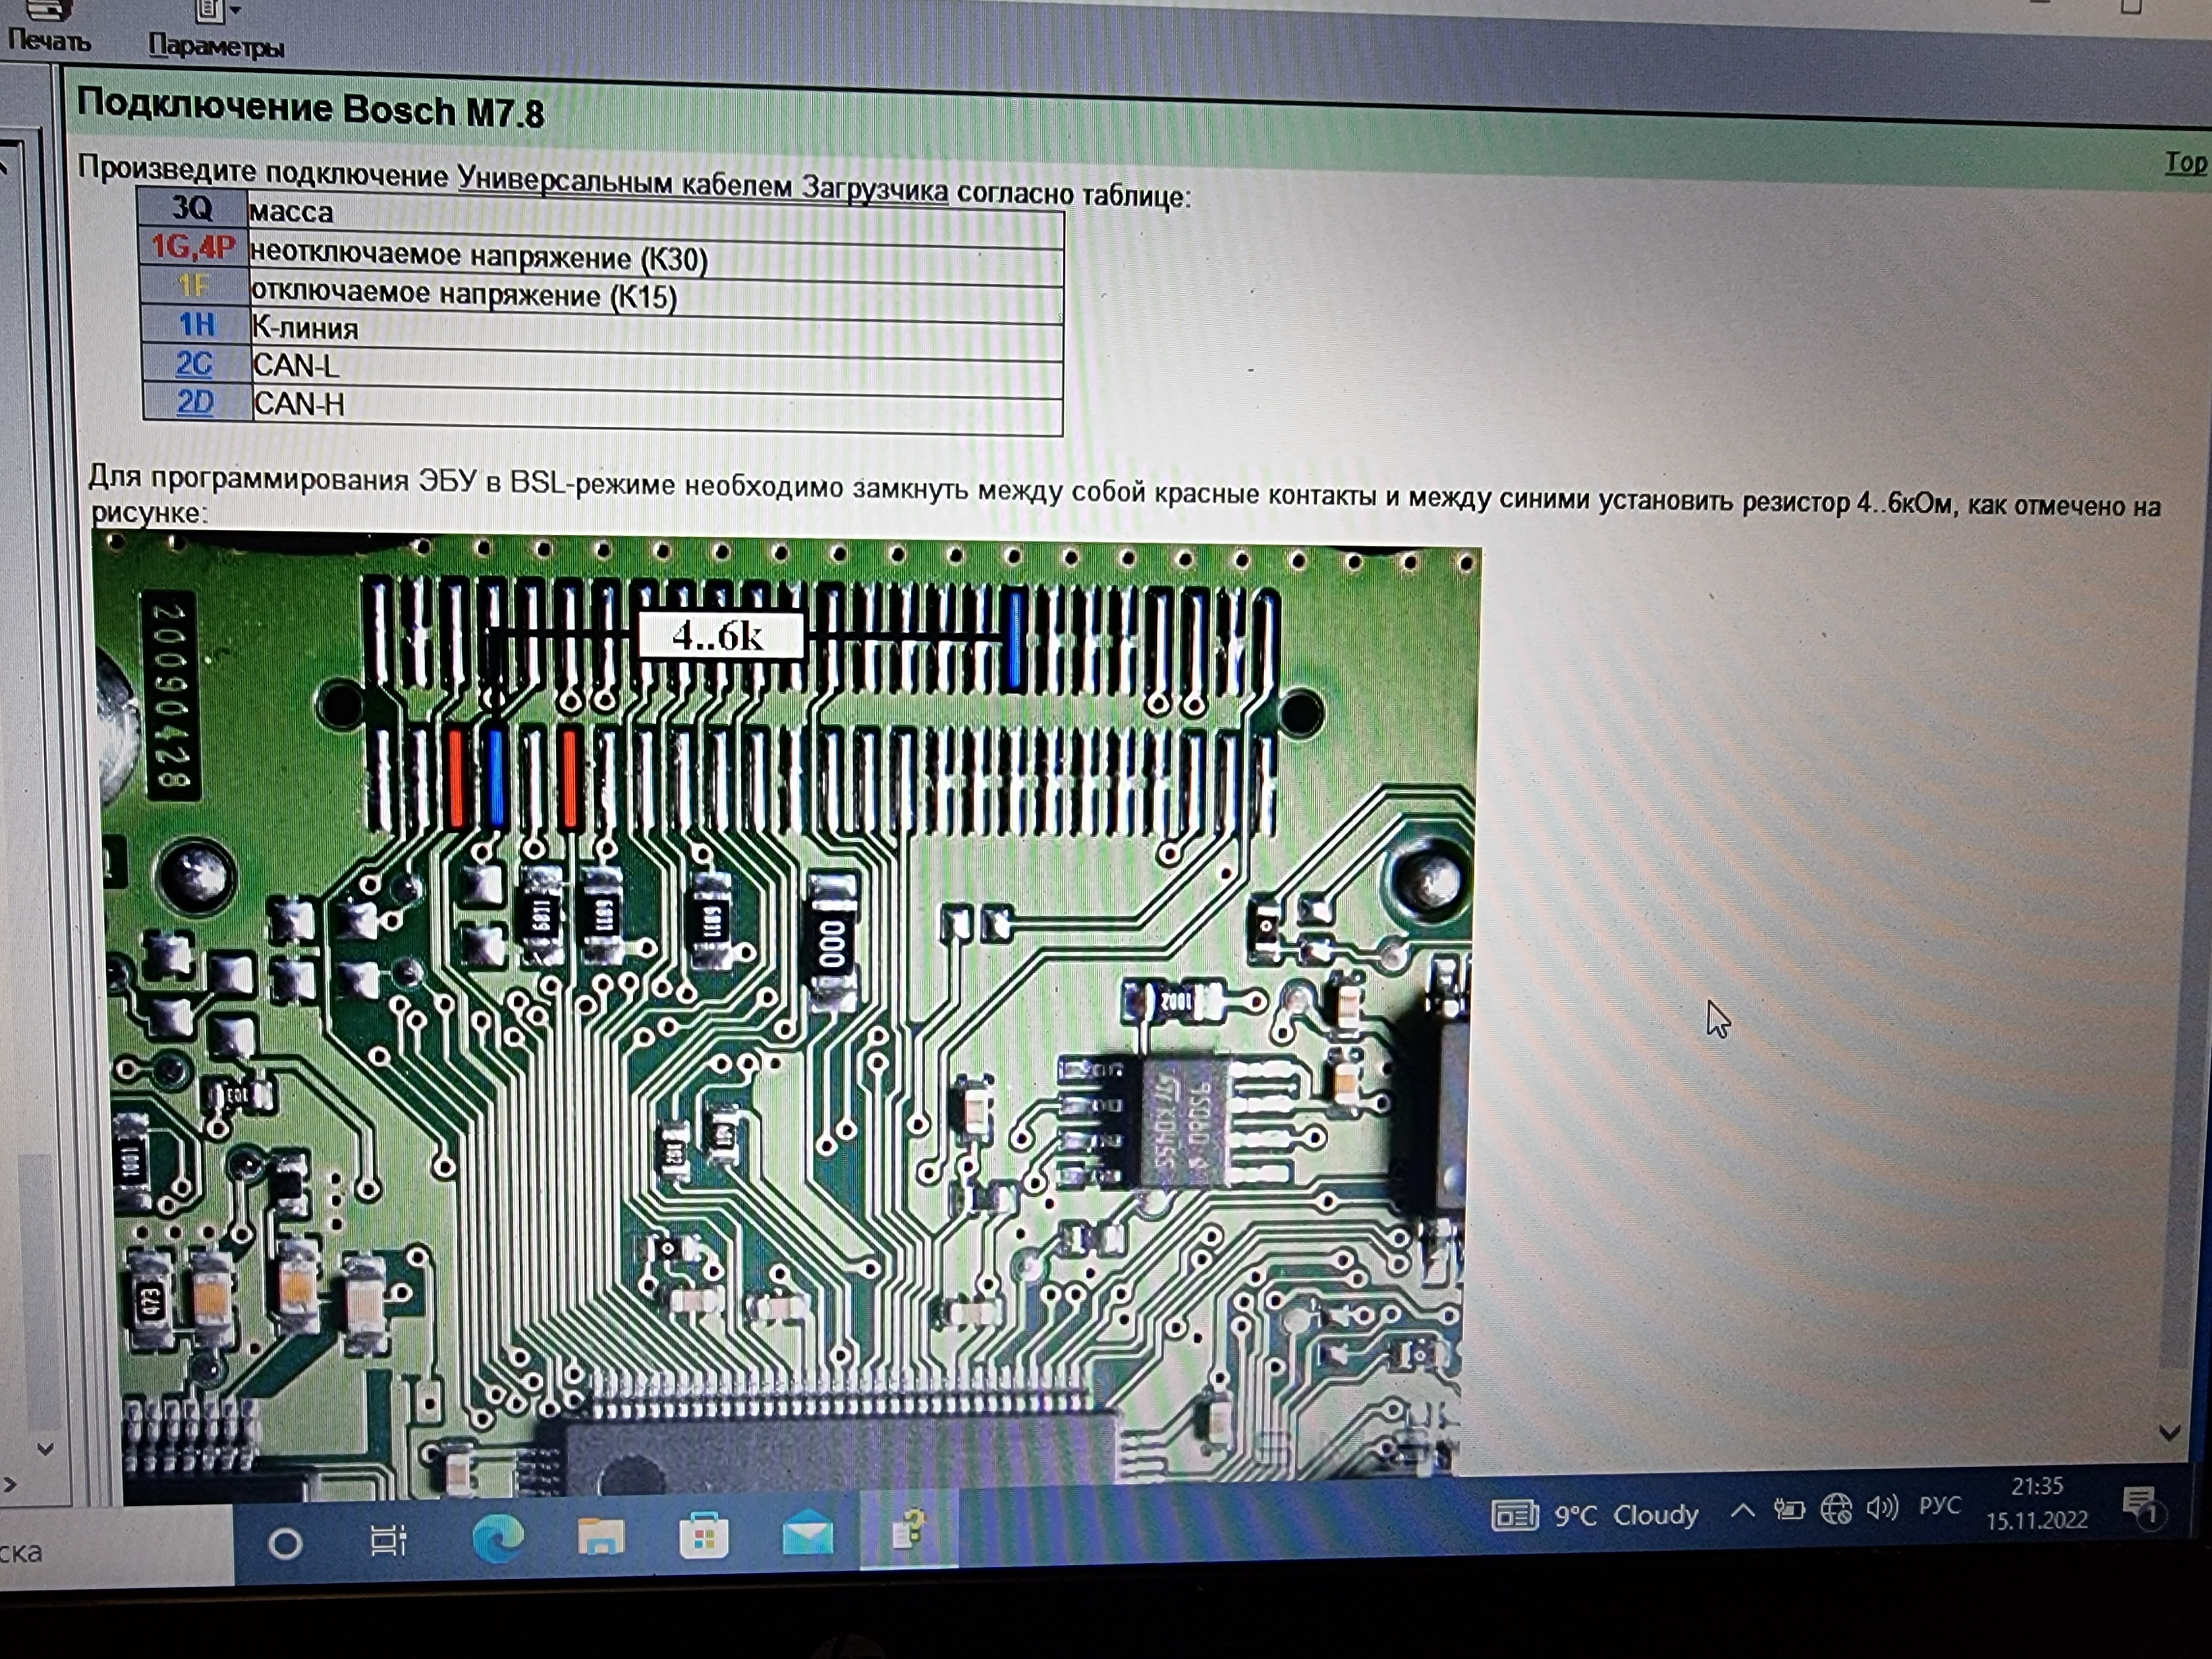This screenshot has height=1659, width=2212.
Task: Click the Параметры (Options) toolbar icon
Action: (x=209, y=14)
